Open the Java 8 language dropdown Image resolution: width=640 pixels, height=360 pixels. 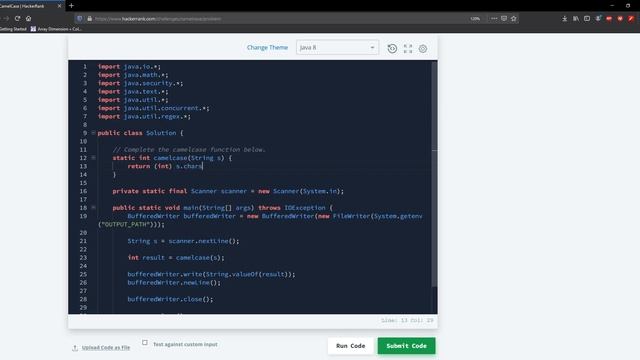pos(337,47)
